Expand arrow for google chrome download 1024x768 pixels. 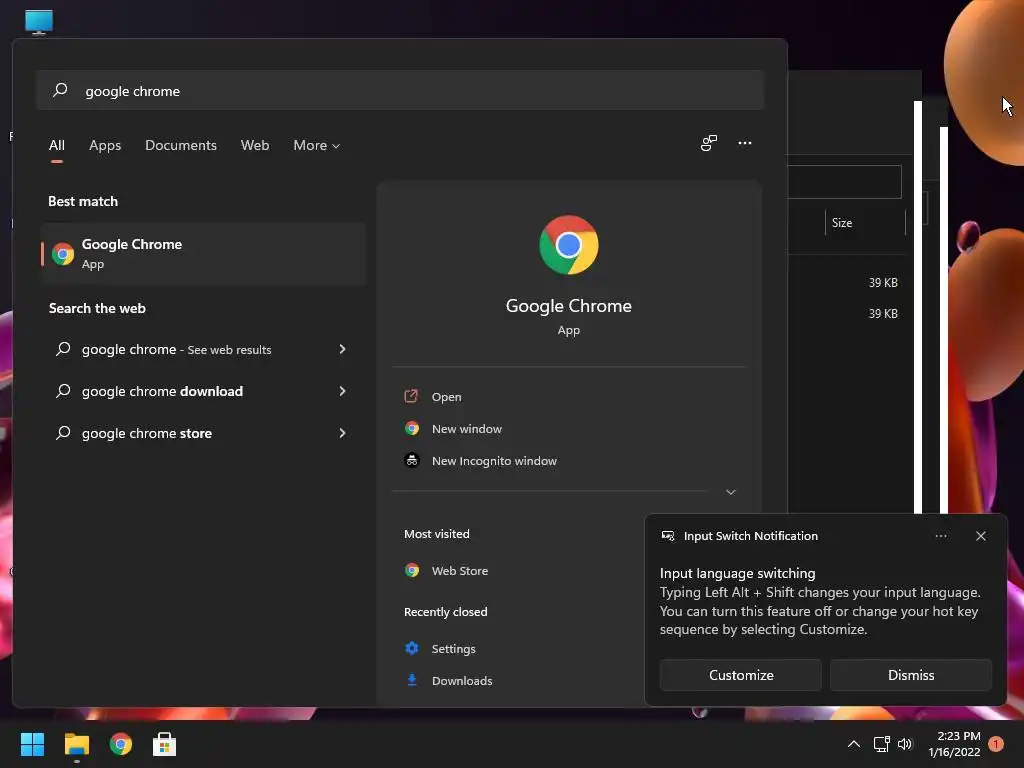pyautogui.click(x=342, y=391)
